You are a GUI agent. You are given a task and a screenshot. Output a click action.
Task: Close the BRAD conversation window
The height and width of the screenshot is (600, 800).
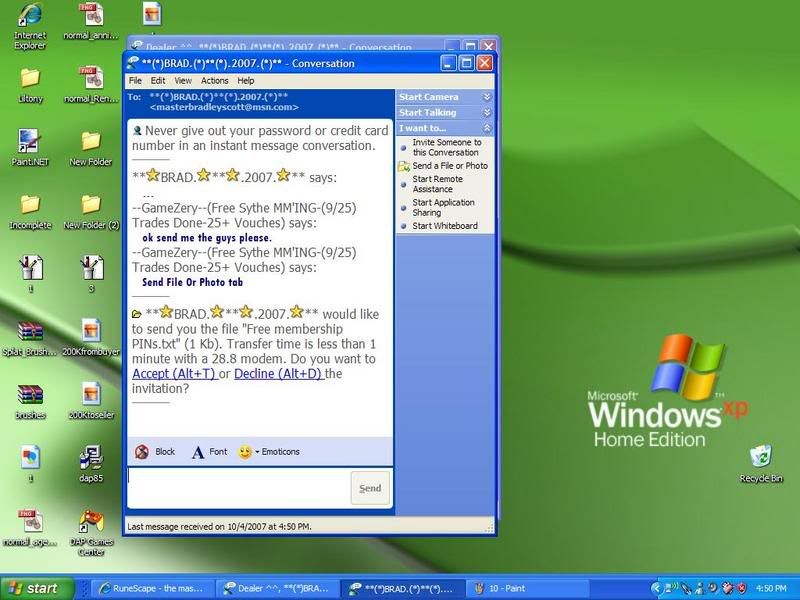point(484,64)
